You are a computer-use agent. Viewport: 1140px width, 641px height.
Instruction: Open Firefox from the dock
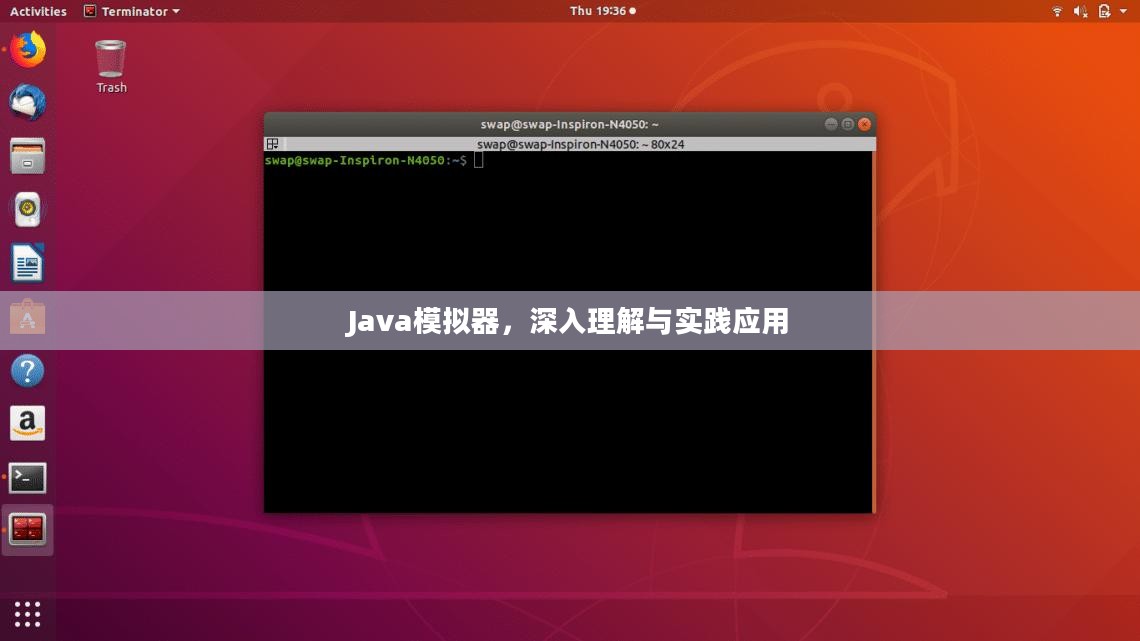click(x=28, y=49)
